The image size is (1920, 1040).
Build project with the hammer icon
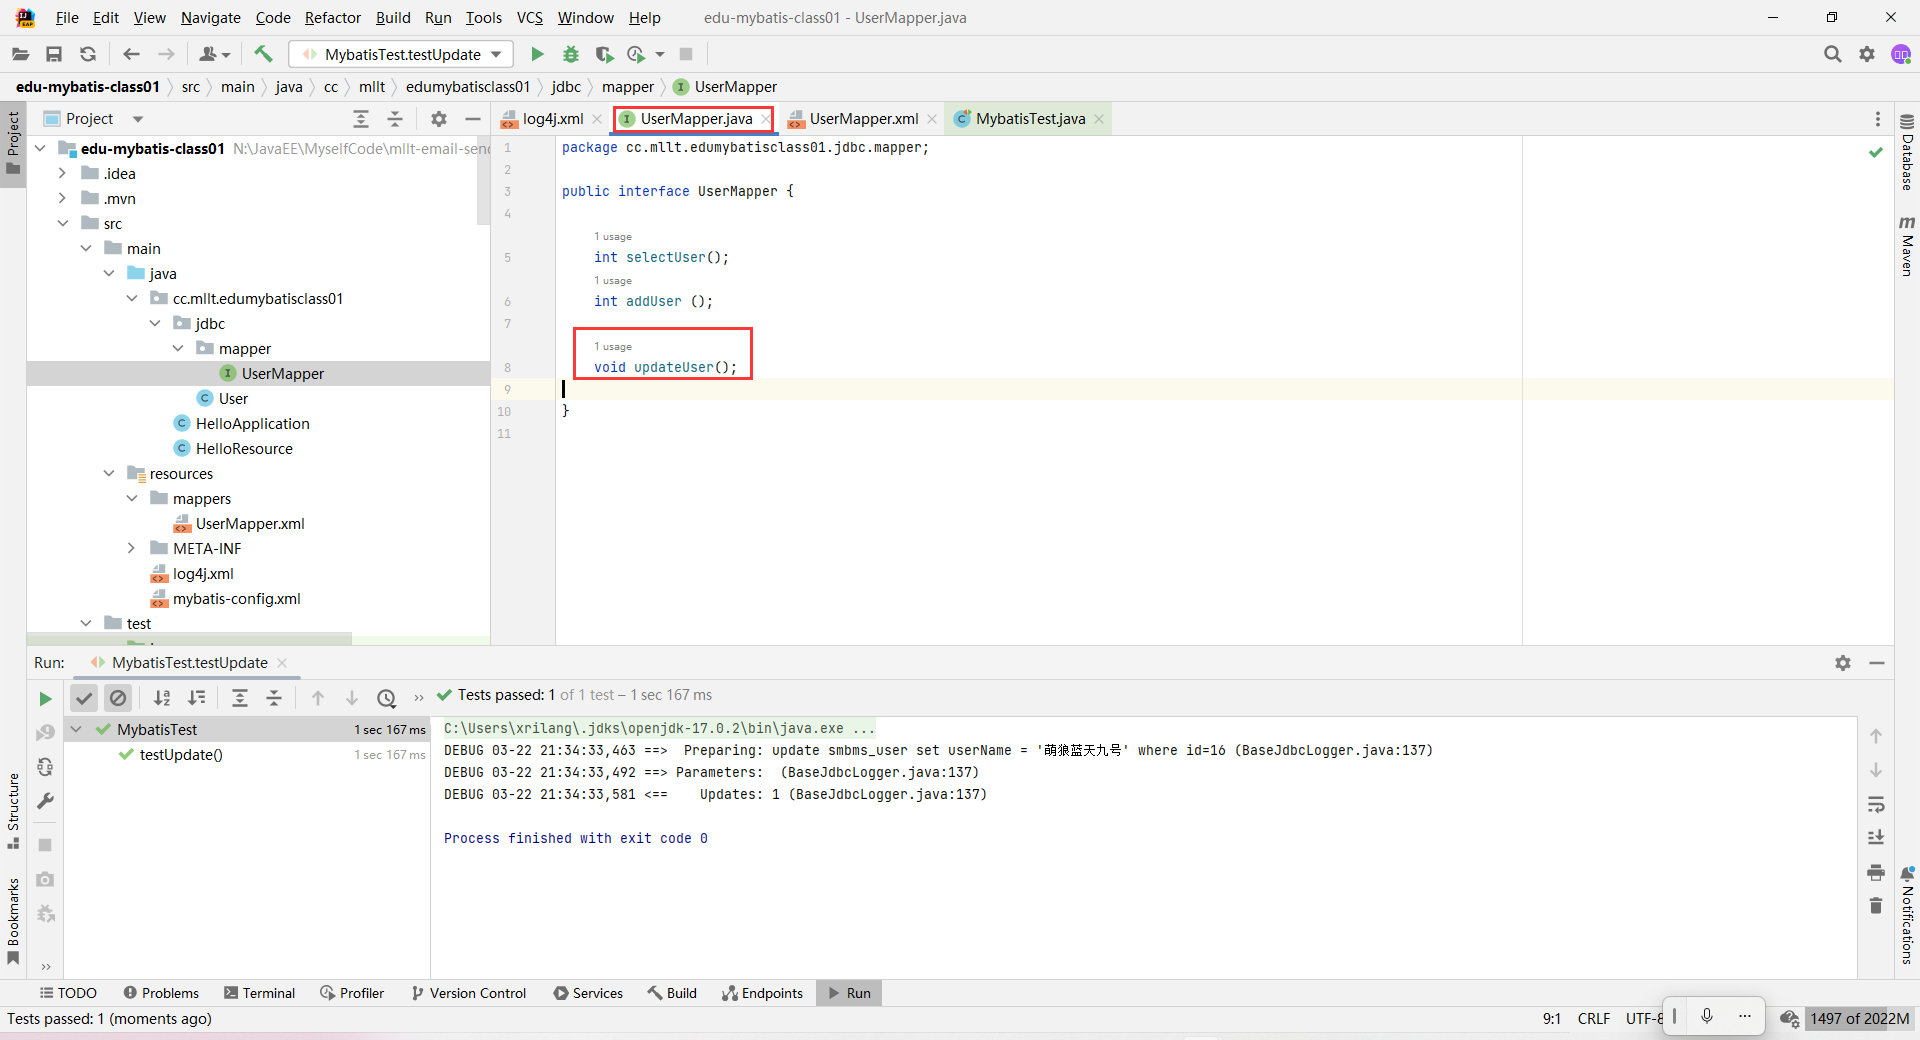tap(263, 54)
